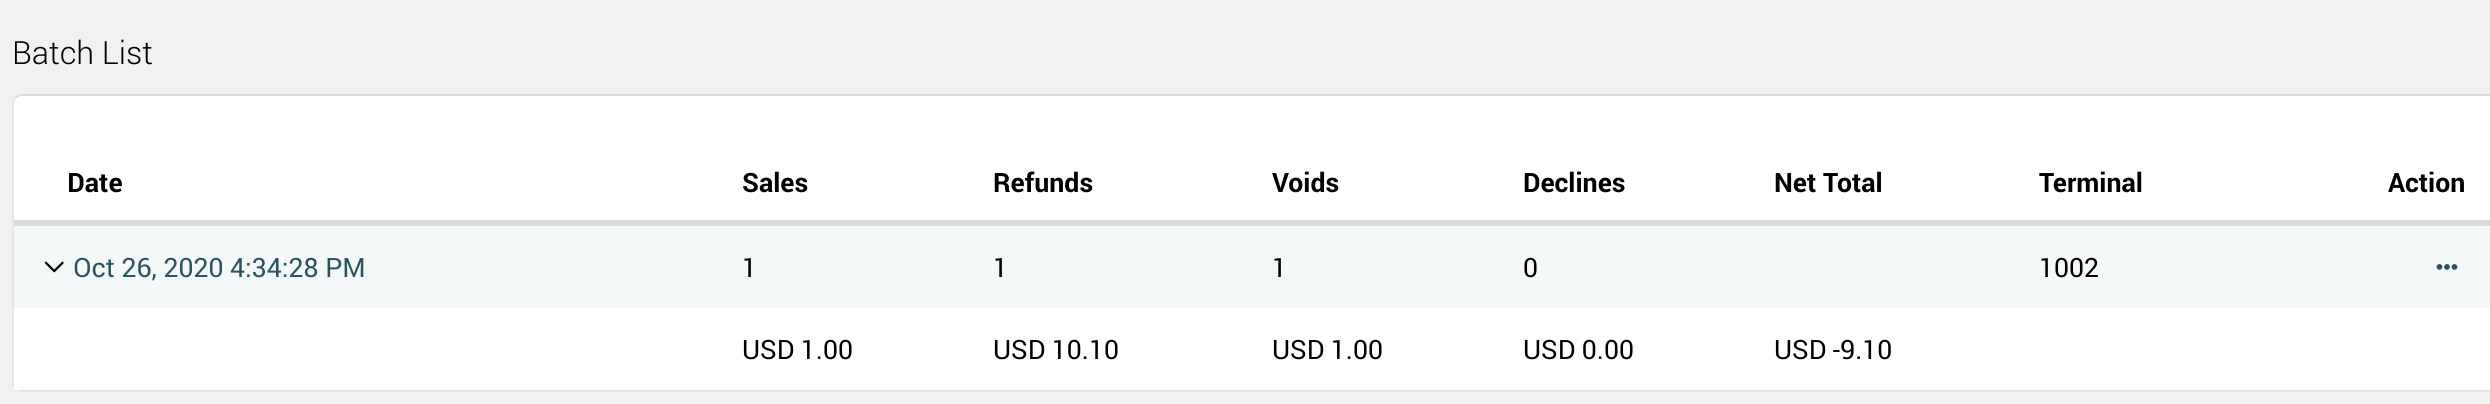The image size is (2490, 404).
Task: Select terminal number 1002 in the row
Action: (2068, 268)
